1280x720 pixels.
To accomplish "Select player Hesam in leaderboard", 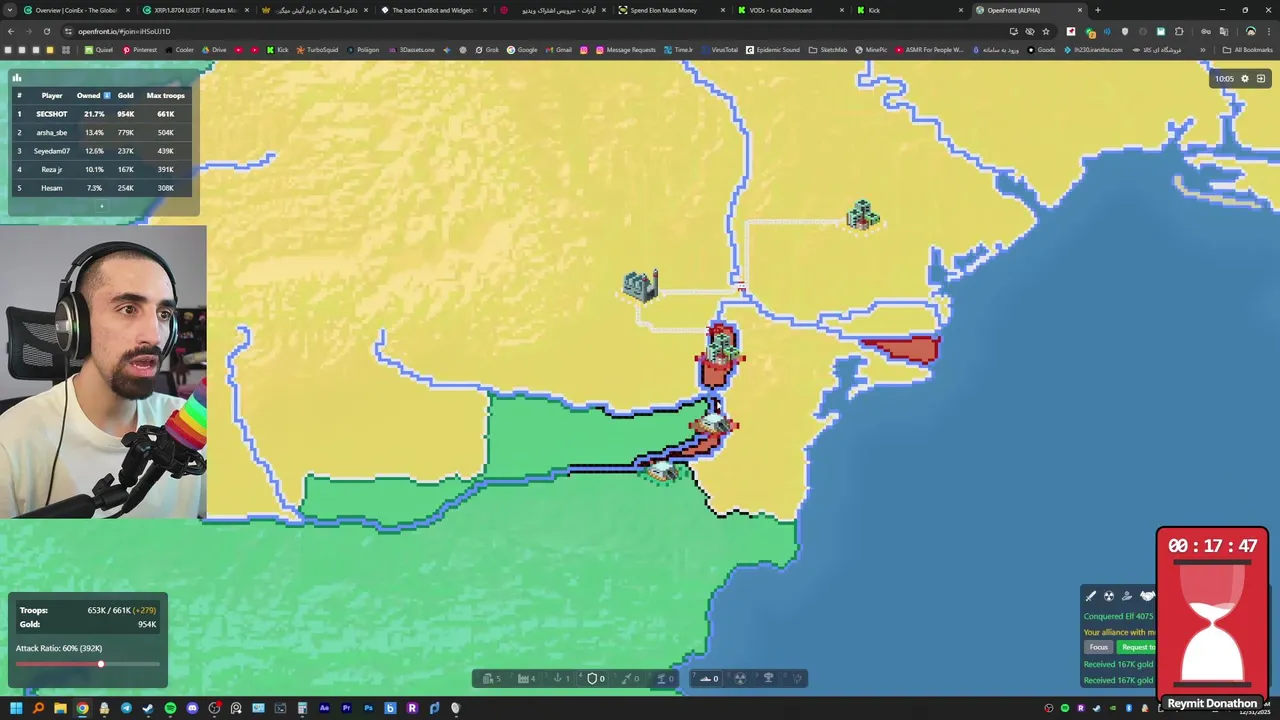I will pos(52,188).
